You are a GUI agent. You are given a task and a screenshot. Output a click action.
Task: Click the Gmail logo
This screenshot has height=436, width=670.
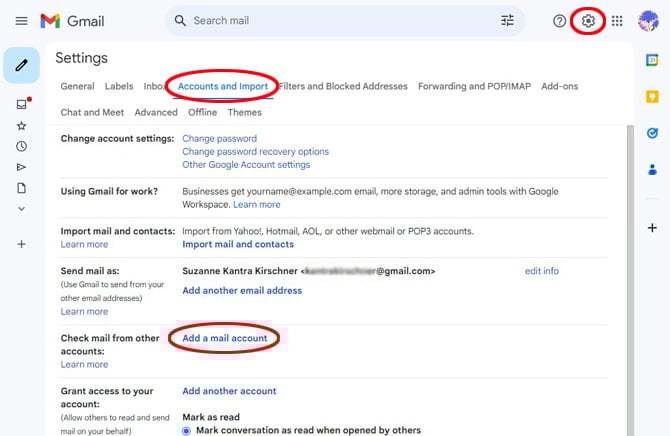click(72, 21)
